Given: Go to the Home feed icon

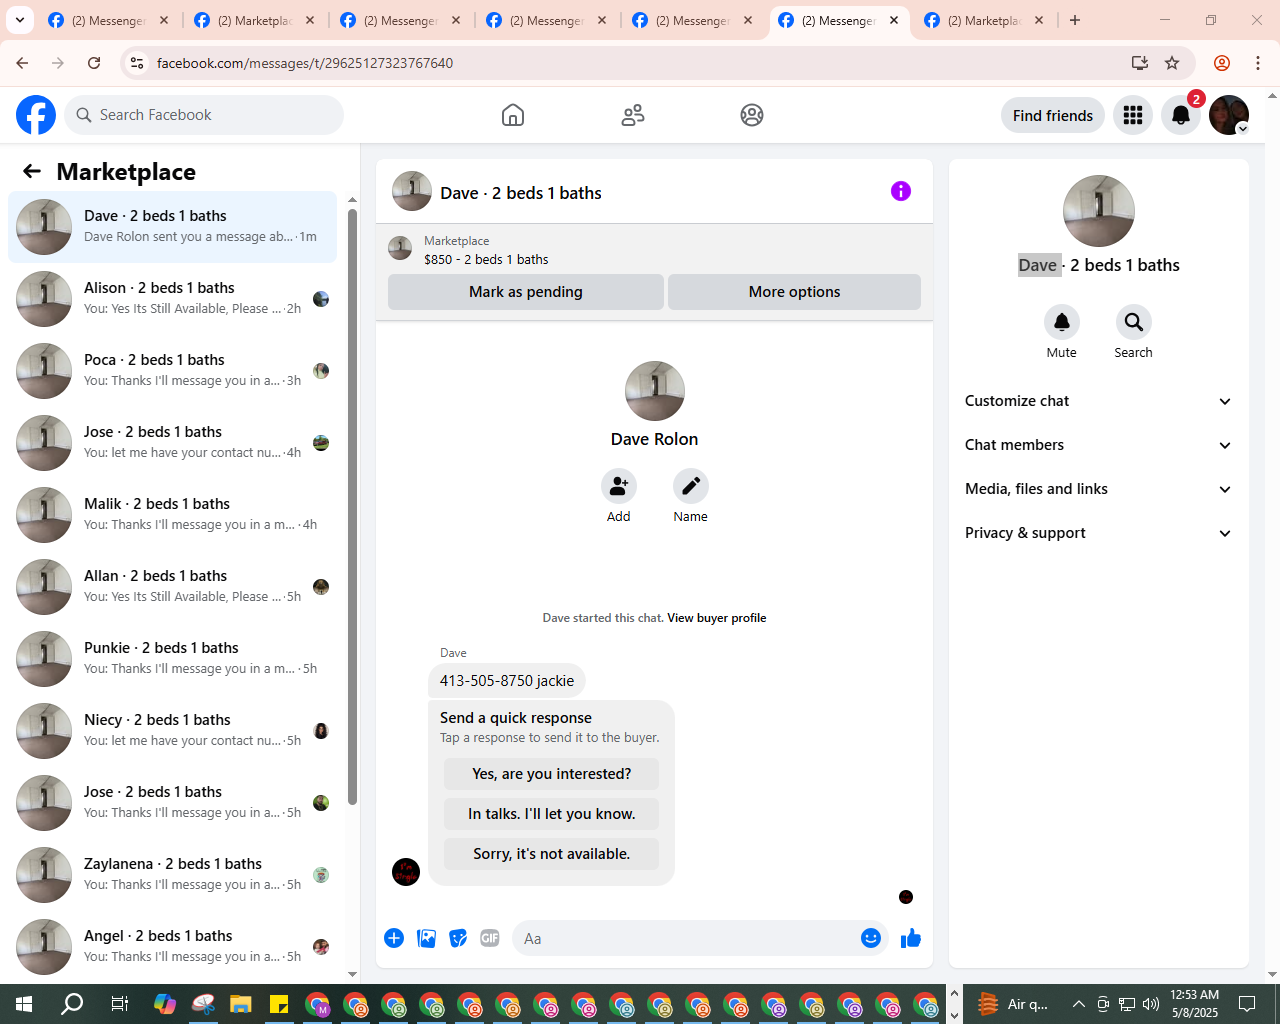Looking at the screenshot, I should [513, 115].
